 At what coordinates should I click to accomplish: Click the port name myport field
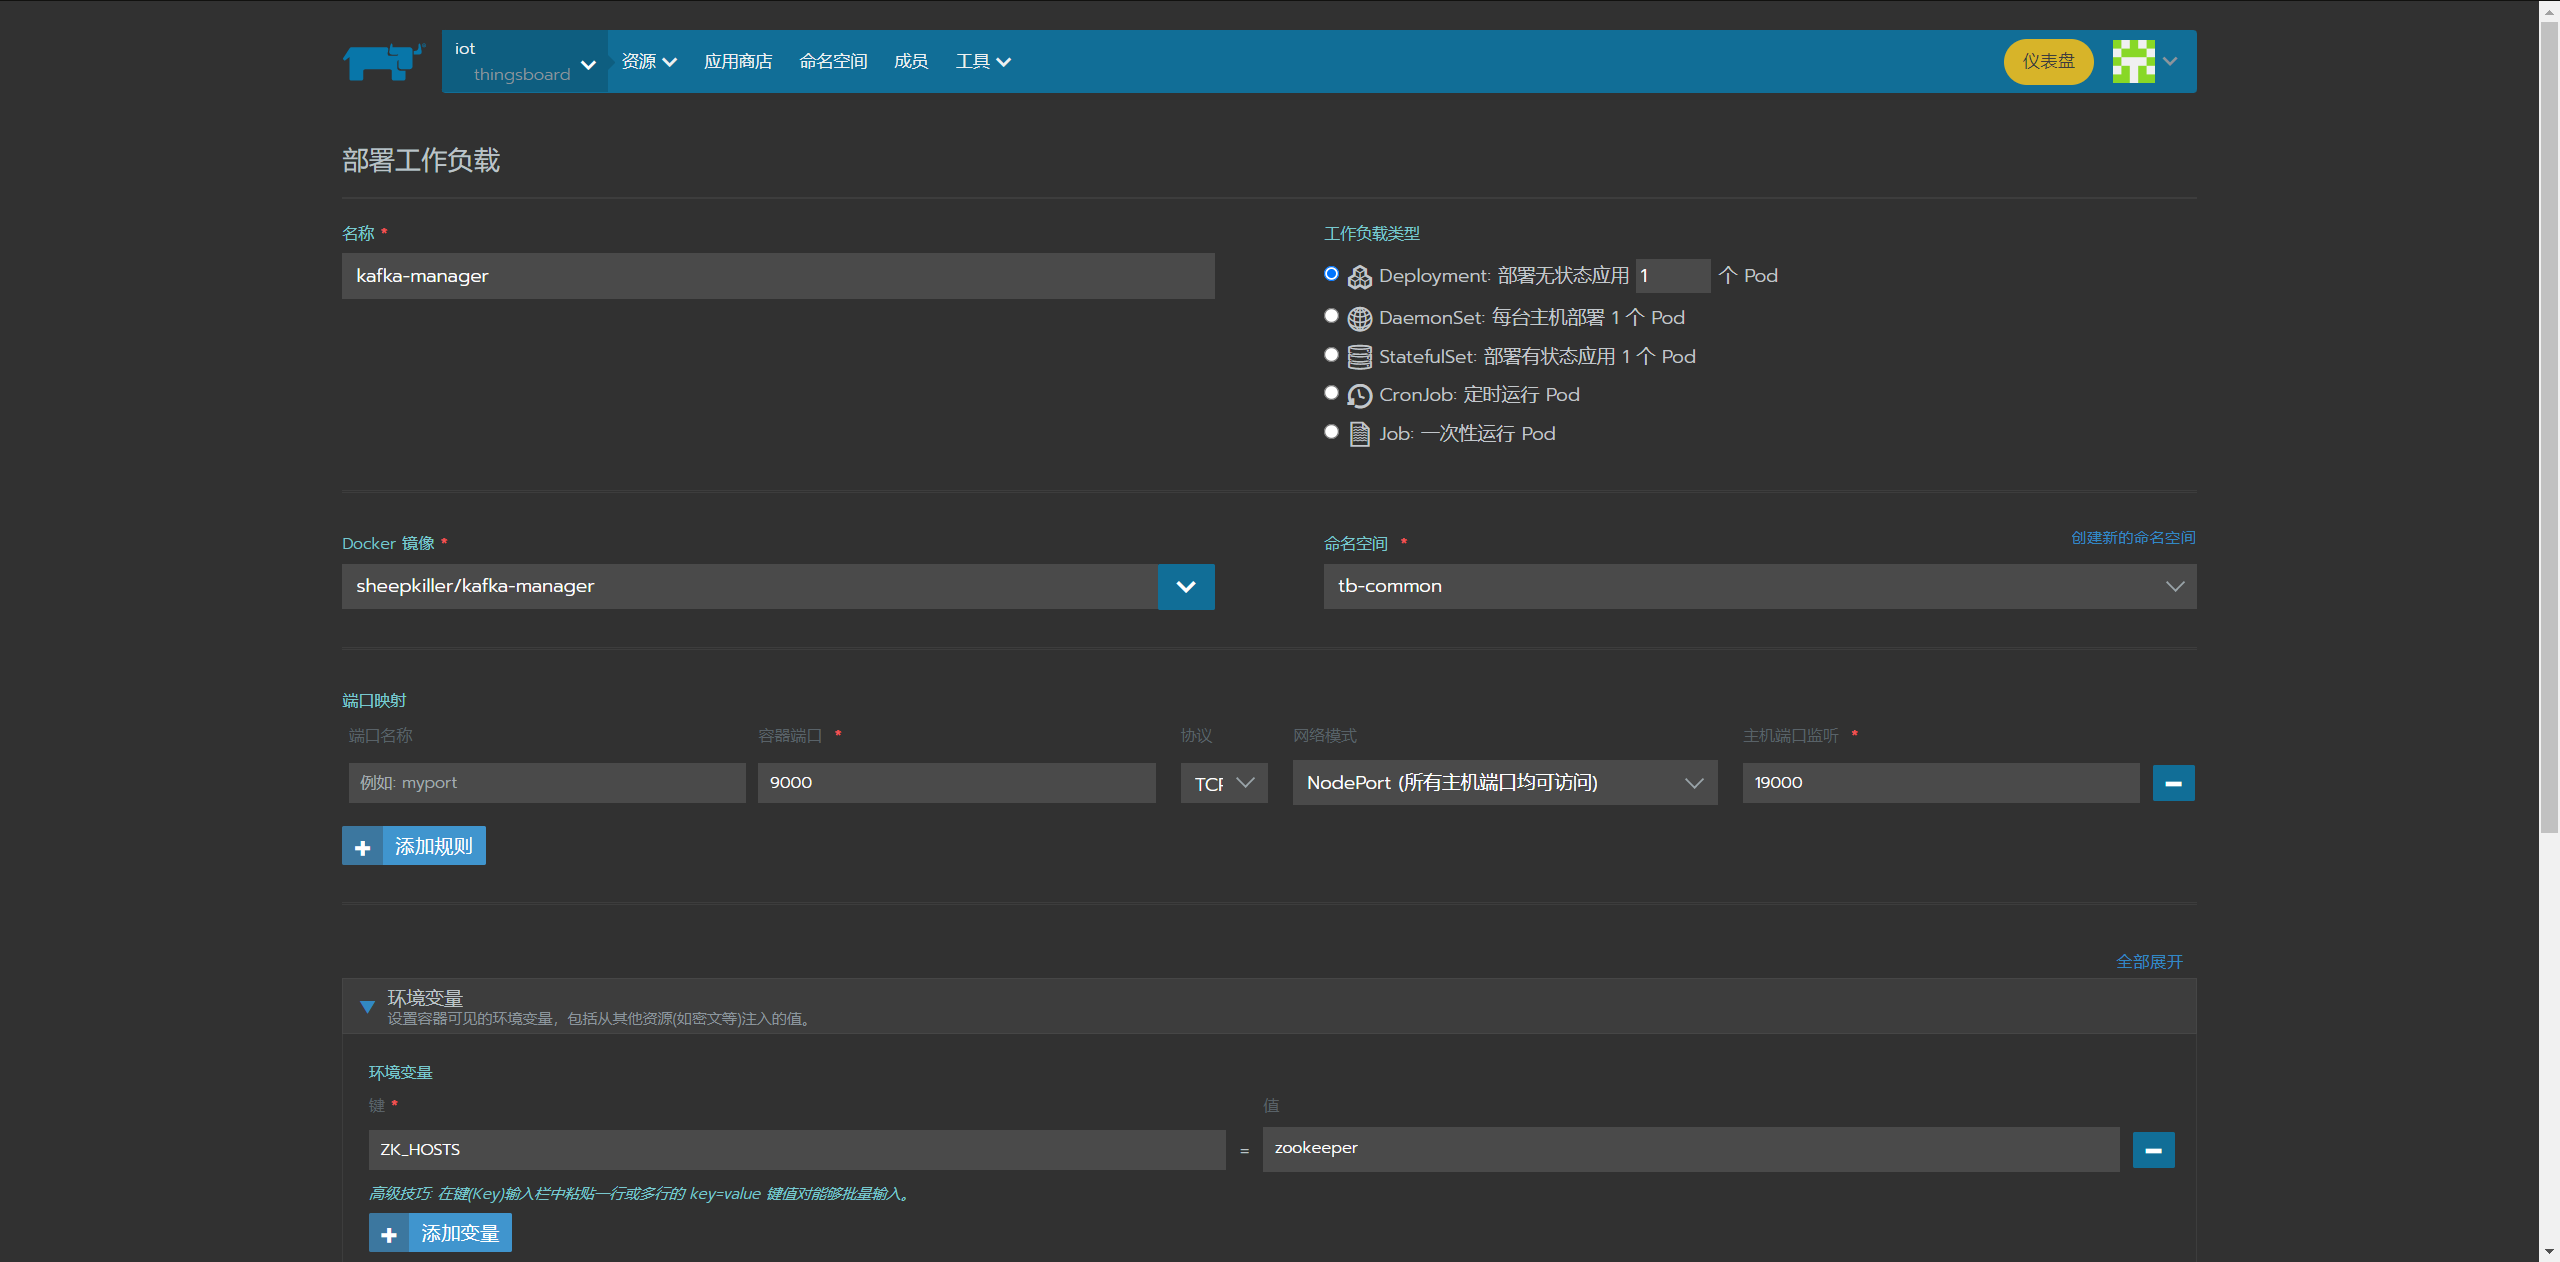pos(547,783)
